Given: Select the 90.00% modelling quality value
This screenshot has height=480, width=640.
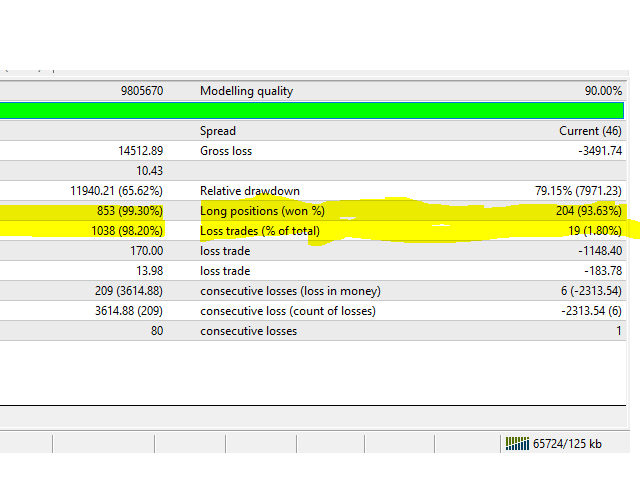Looking at the screenshot, I should pyautogui.click(x=603, y=91).
